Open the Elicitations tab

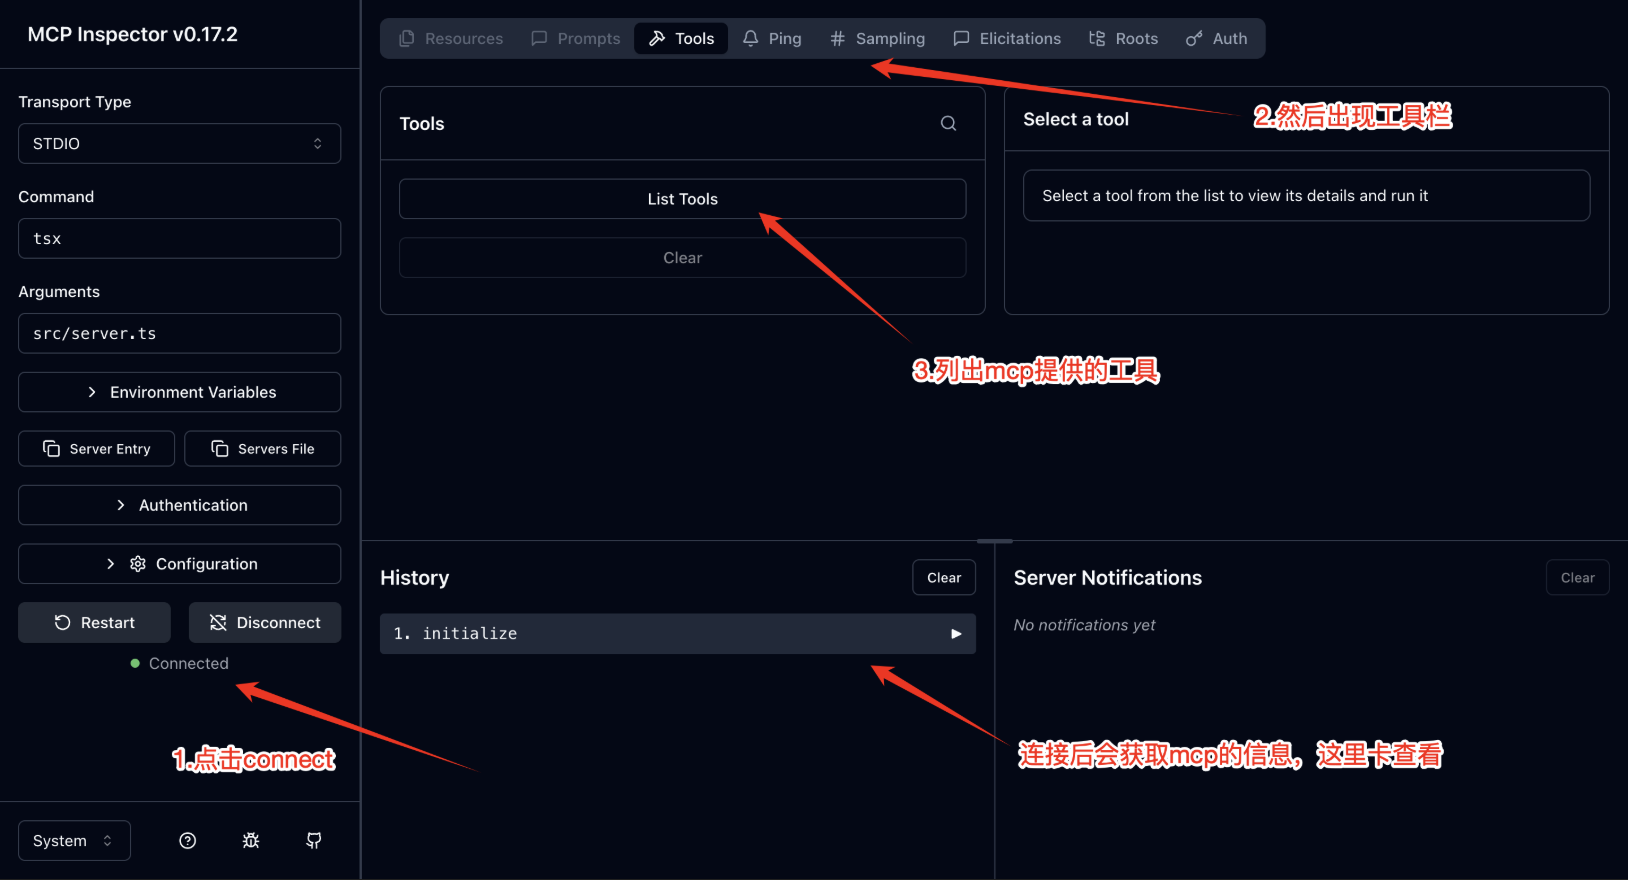[x=1007, y=39]
